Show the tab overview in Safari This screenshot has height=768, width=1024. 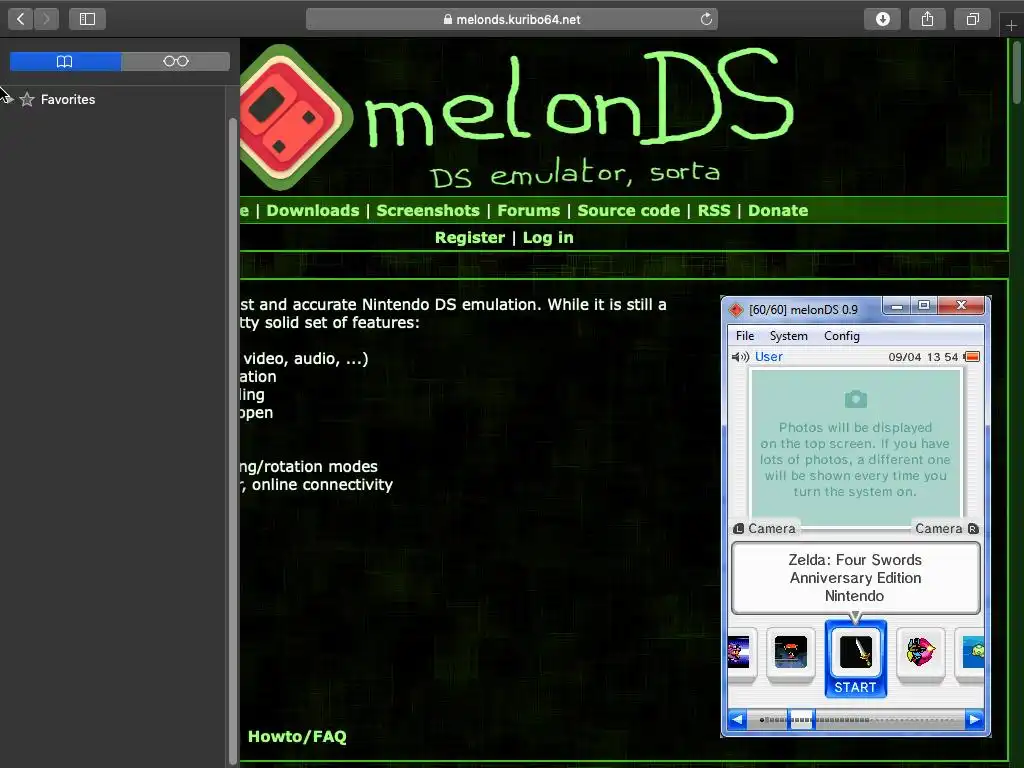coord(972,19)
